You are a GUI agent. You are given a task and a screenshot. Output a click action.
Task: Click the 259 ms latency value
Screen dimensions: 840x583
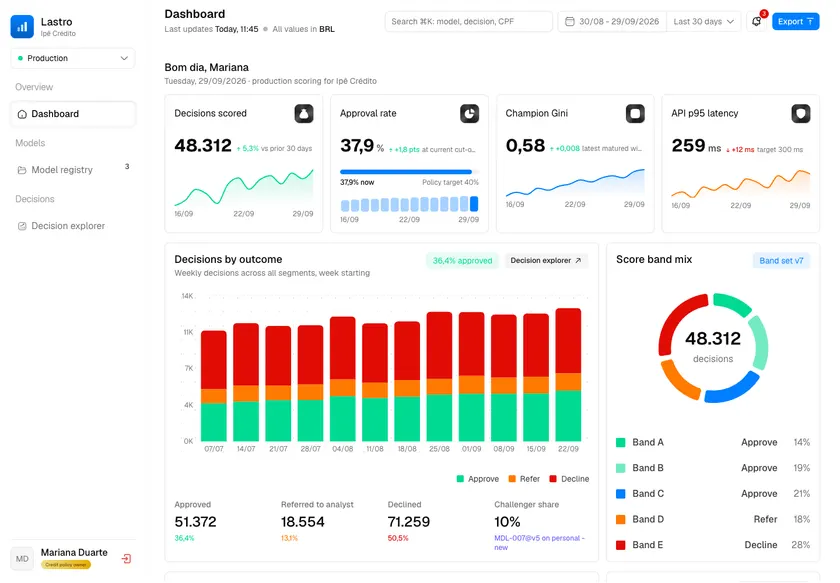(696, 146)
